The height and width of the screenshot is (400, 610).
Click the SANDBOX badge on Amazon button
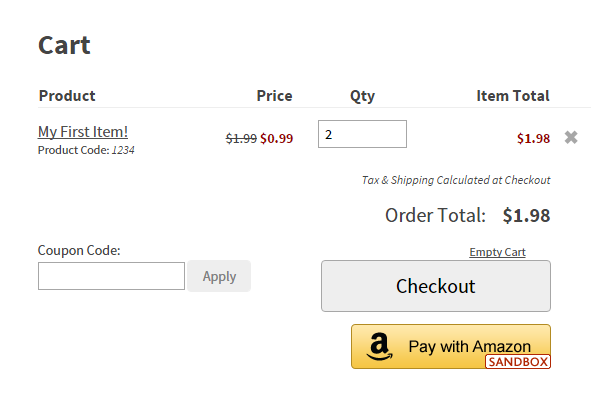[518, 362]
